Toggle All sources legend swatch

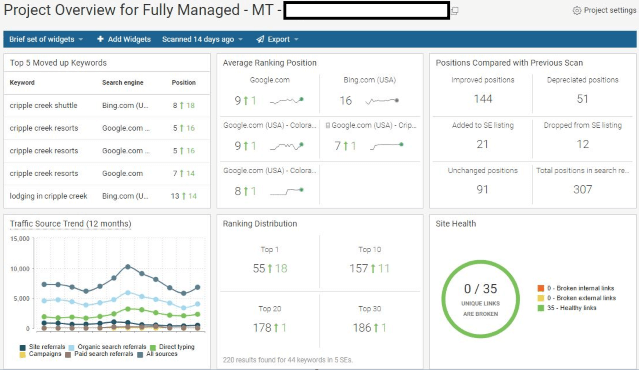[x=140, y=355]
